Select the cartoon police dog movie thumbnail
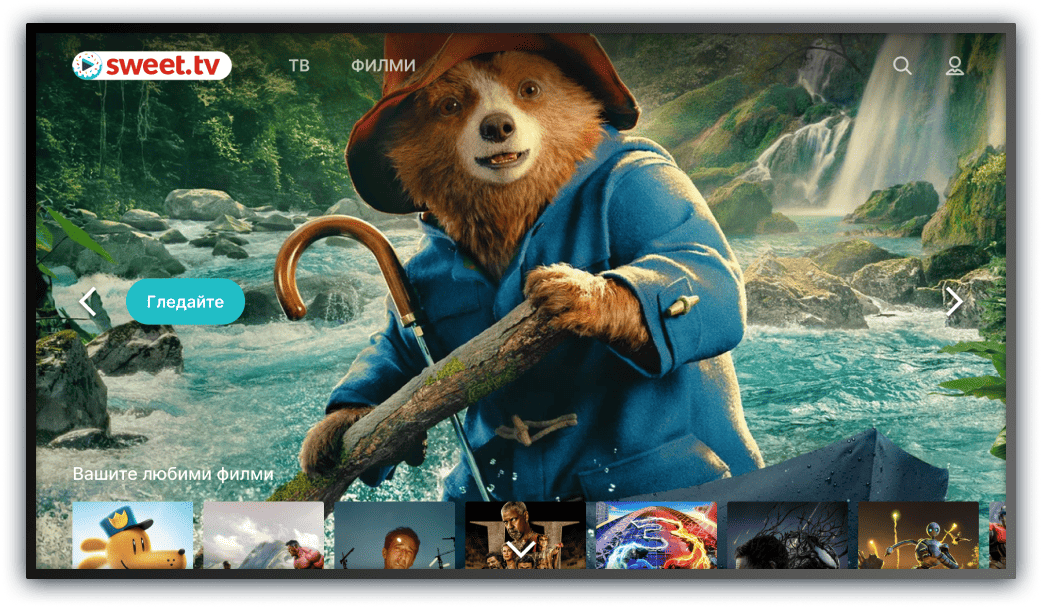 pyautogui.click(x=133, y=535)
